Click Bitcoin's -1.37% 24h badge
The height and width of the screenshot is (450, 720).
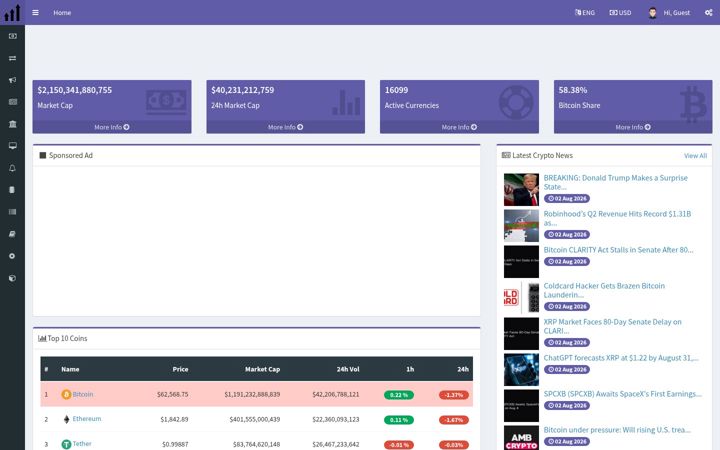tap(454, 395)
